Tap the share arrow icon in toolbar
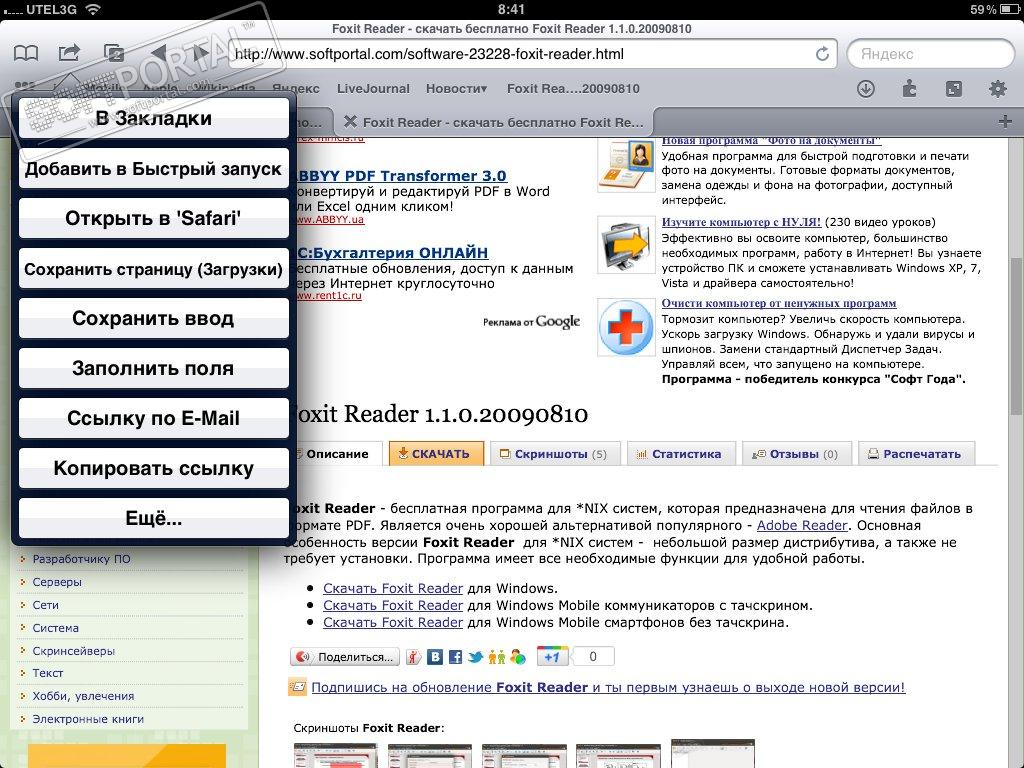 click(69, 52)
